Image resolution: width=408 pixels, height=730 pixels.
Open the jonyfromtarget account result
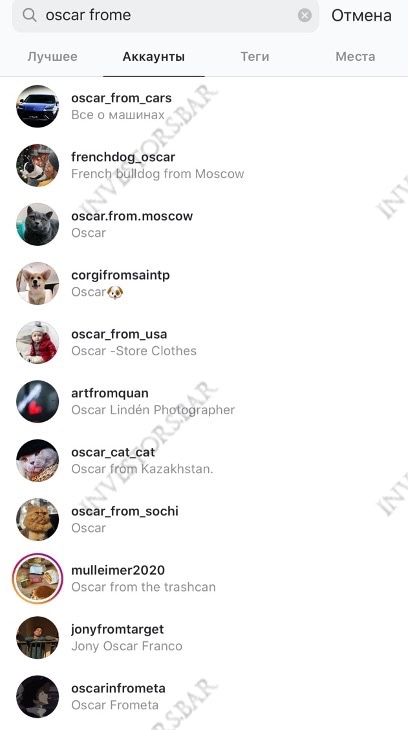204,637
